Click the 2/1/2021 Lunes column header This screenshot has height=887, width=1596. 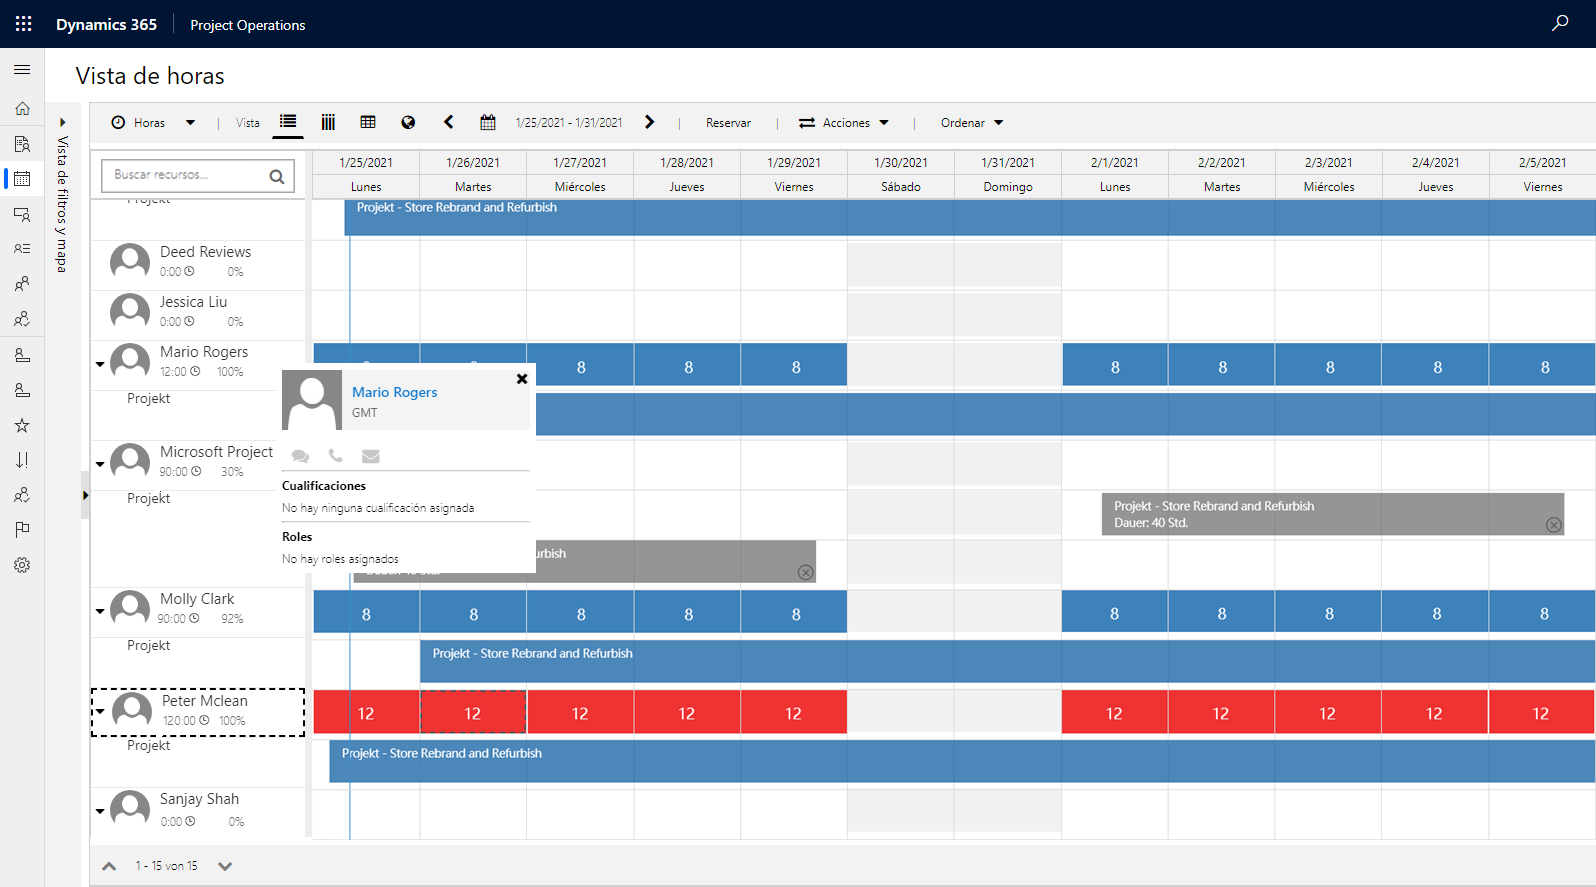(x=1115, y=174)
